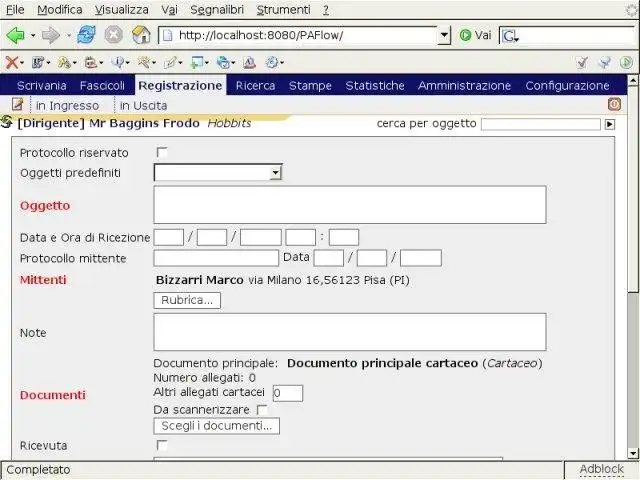Click the grey forward arrow

(x=51, y=36)
